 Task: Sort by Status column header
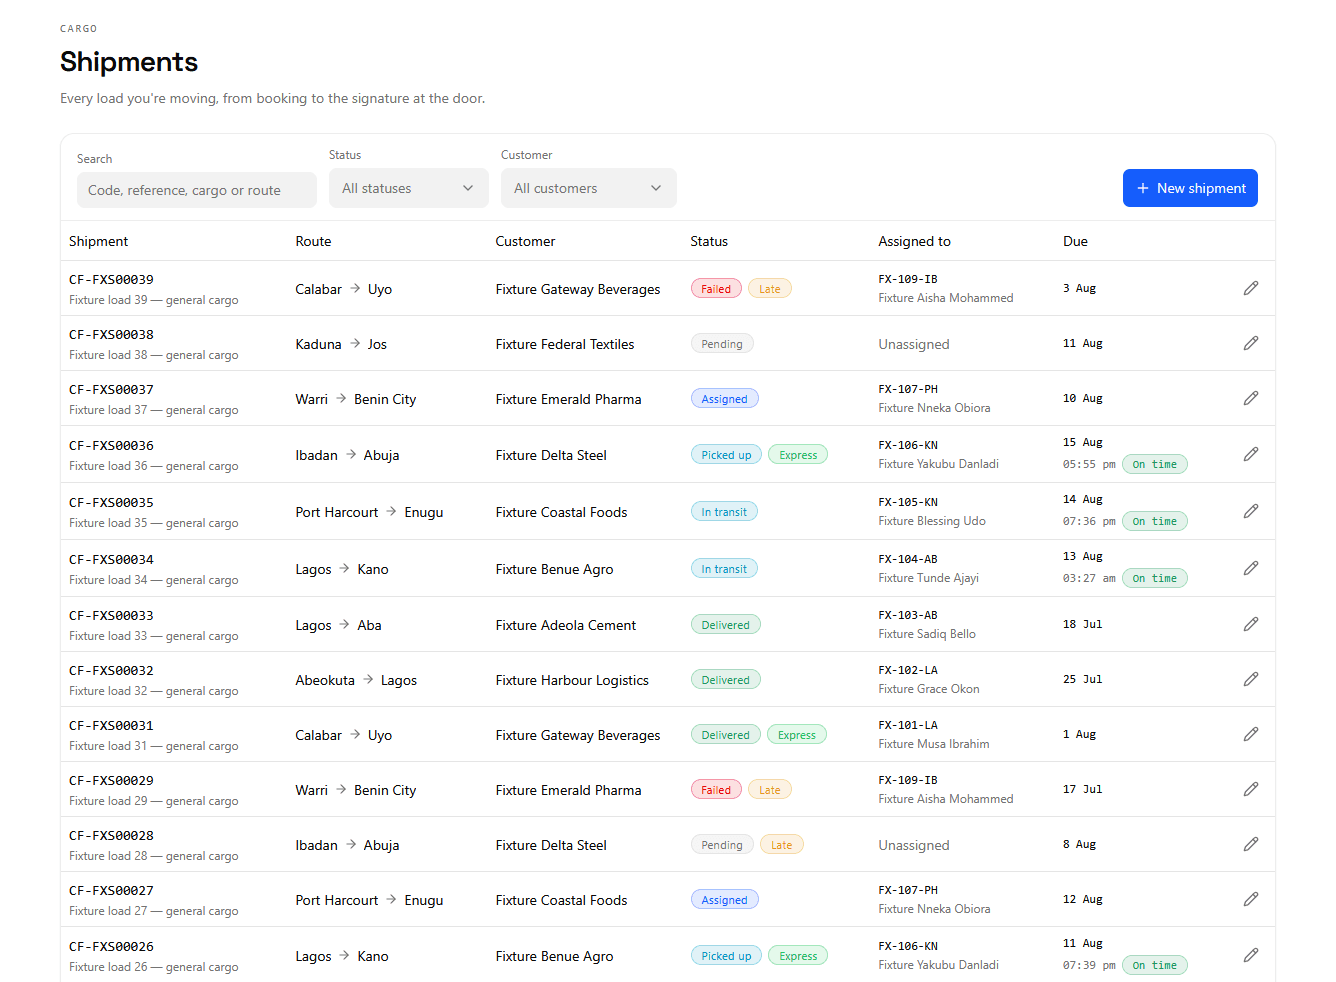tap(709, 241)
